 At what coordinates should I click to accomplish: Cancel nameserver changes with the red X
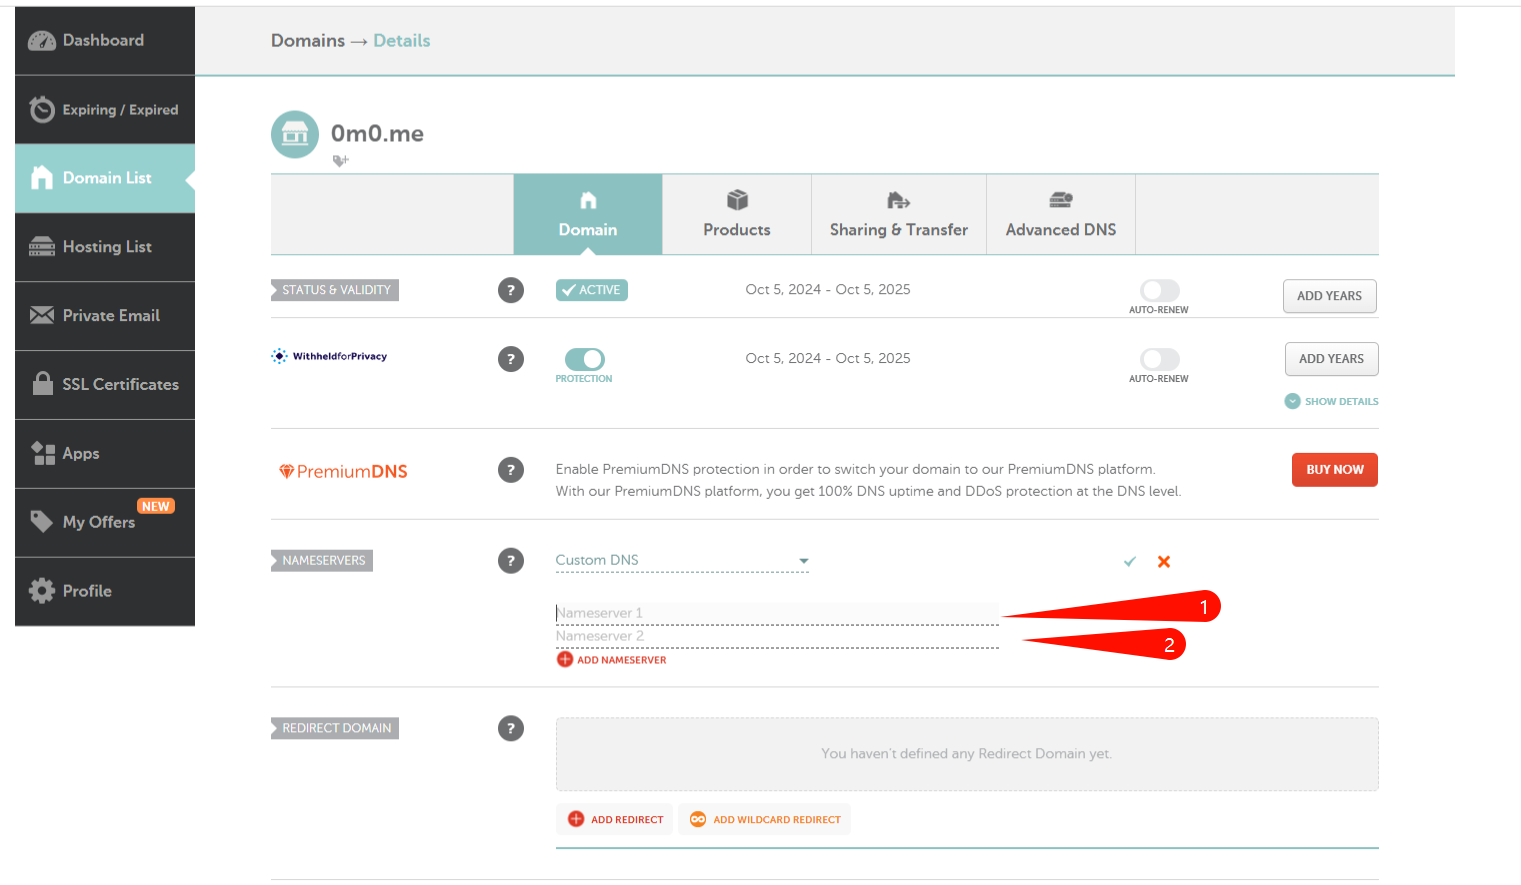[x=1164, y=562]
